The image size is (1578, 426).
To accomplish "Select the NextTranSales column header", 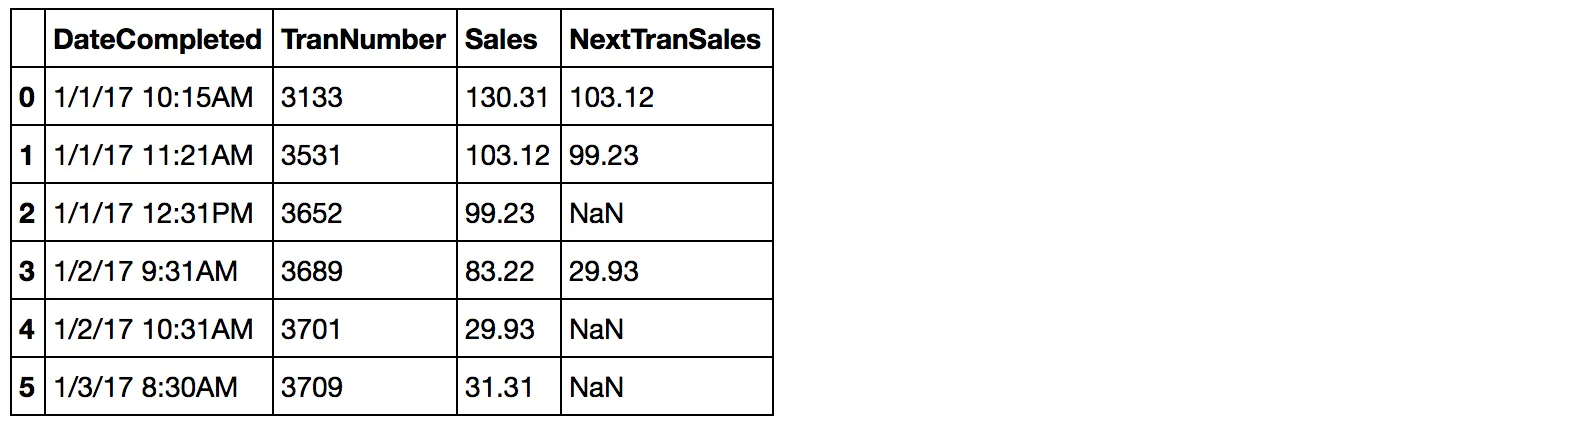I will [x=665, y=39].
